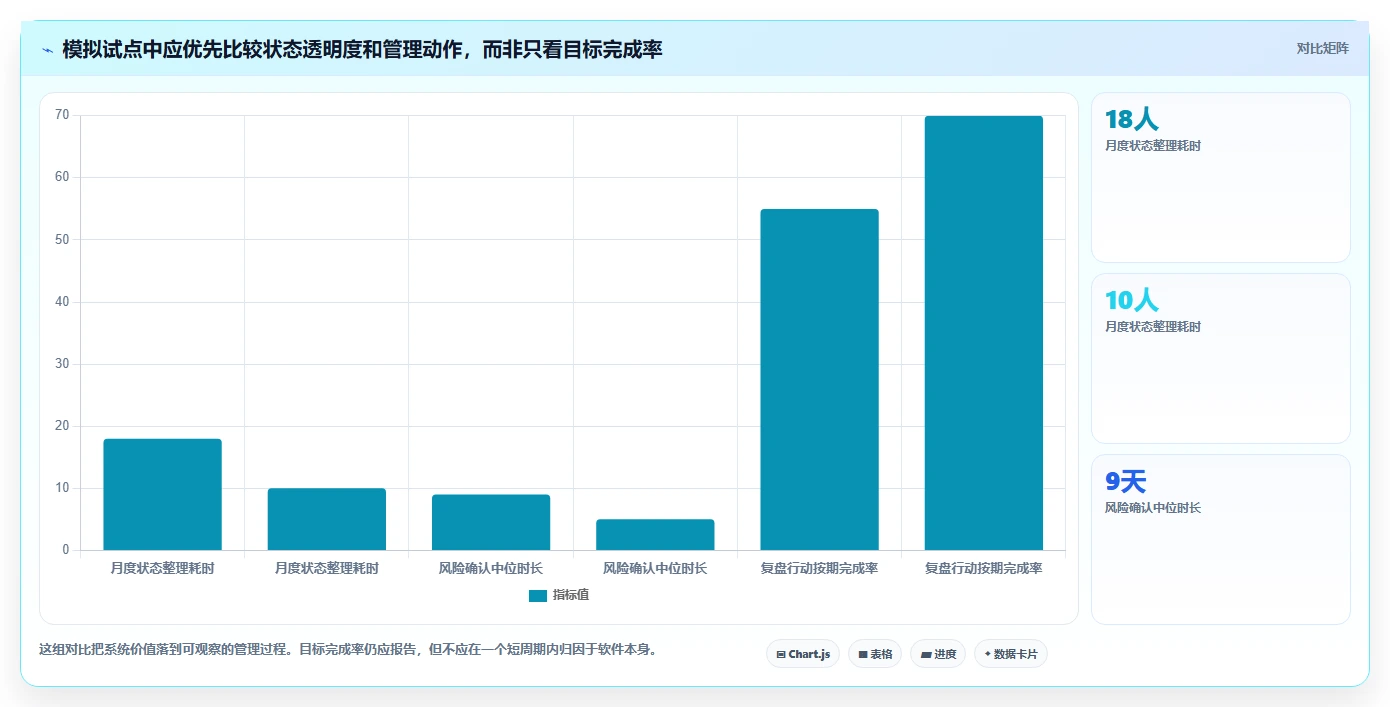Click the x-axis label under the 5 bar
The width and height of the screenshot is (1390, 707).
click(x=655, y=569)
